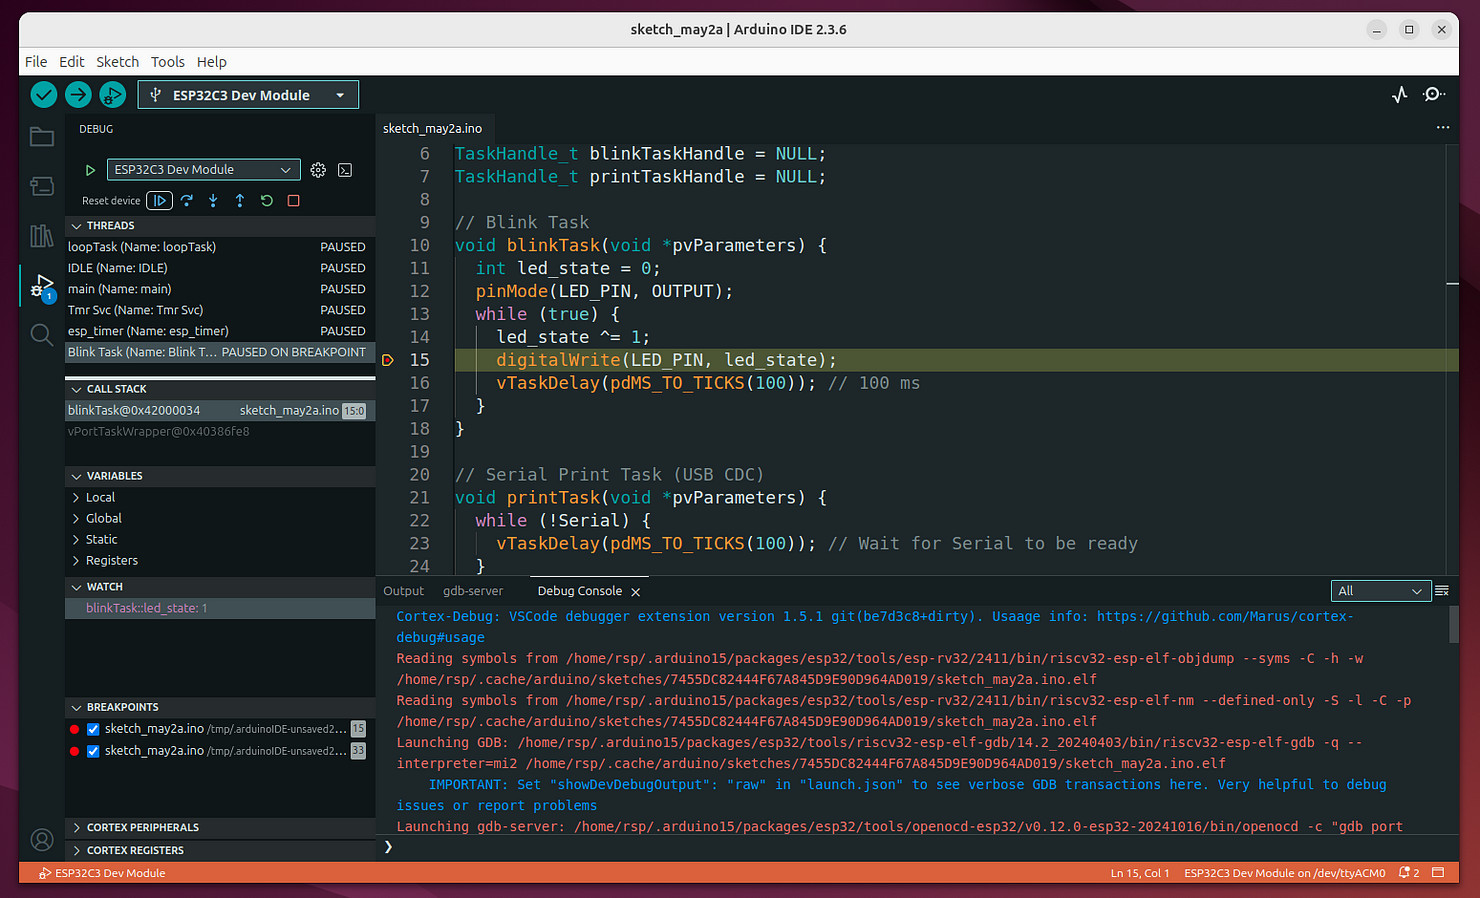Select the blinkTask::led_state watch entry
1480x898 pixels.
220,608
